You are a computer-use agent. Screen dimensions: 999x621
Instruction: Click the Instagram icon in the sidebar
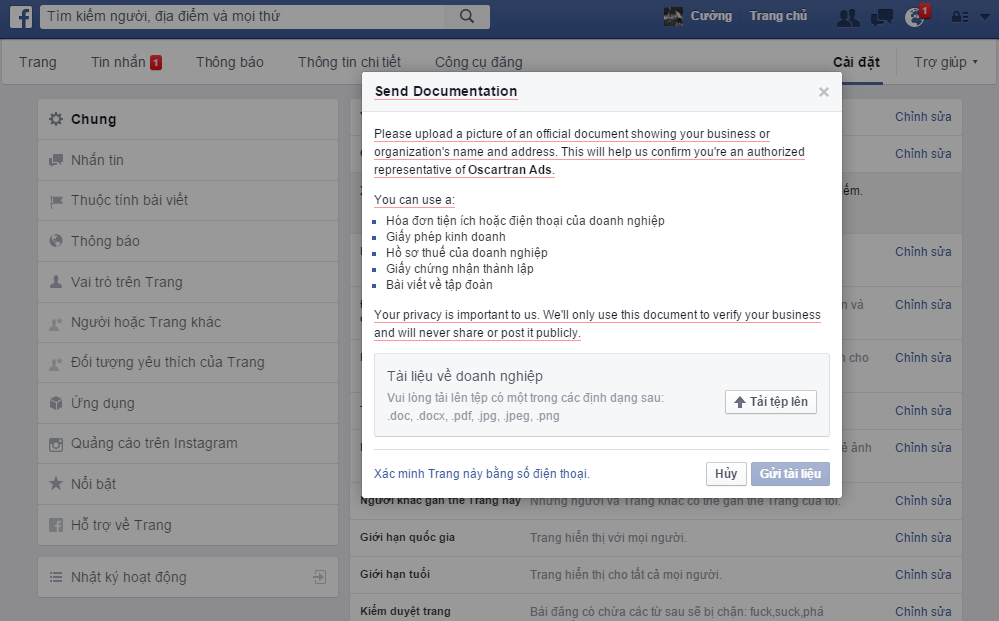coord(56,444)
